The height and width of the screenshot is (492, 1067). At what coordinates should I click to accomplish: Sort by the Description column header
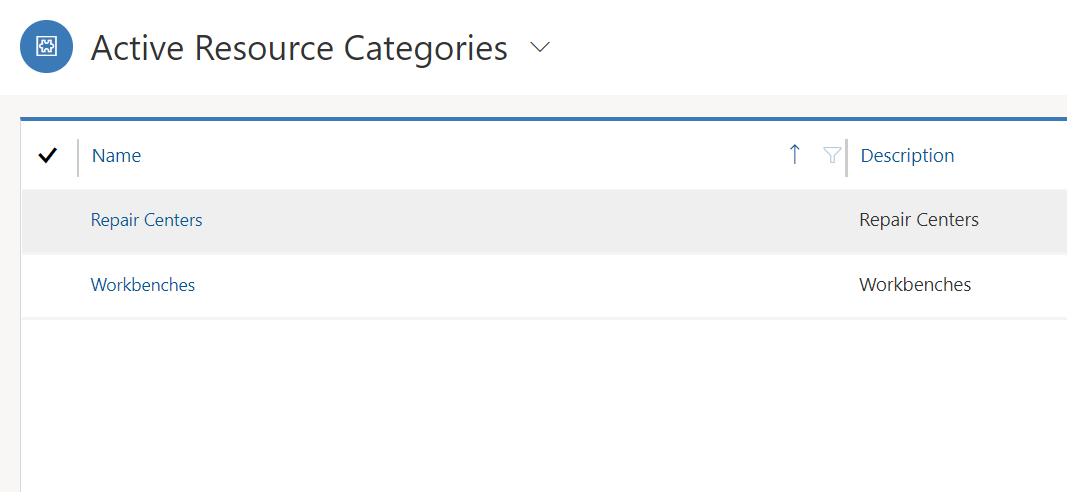click(907, 155)
